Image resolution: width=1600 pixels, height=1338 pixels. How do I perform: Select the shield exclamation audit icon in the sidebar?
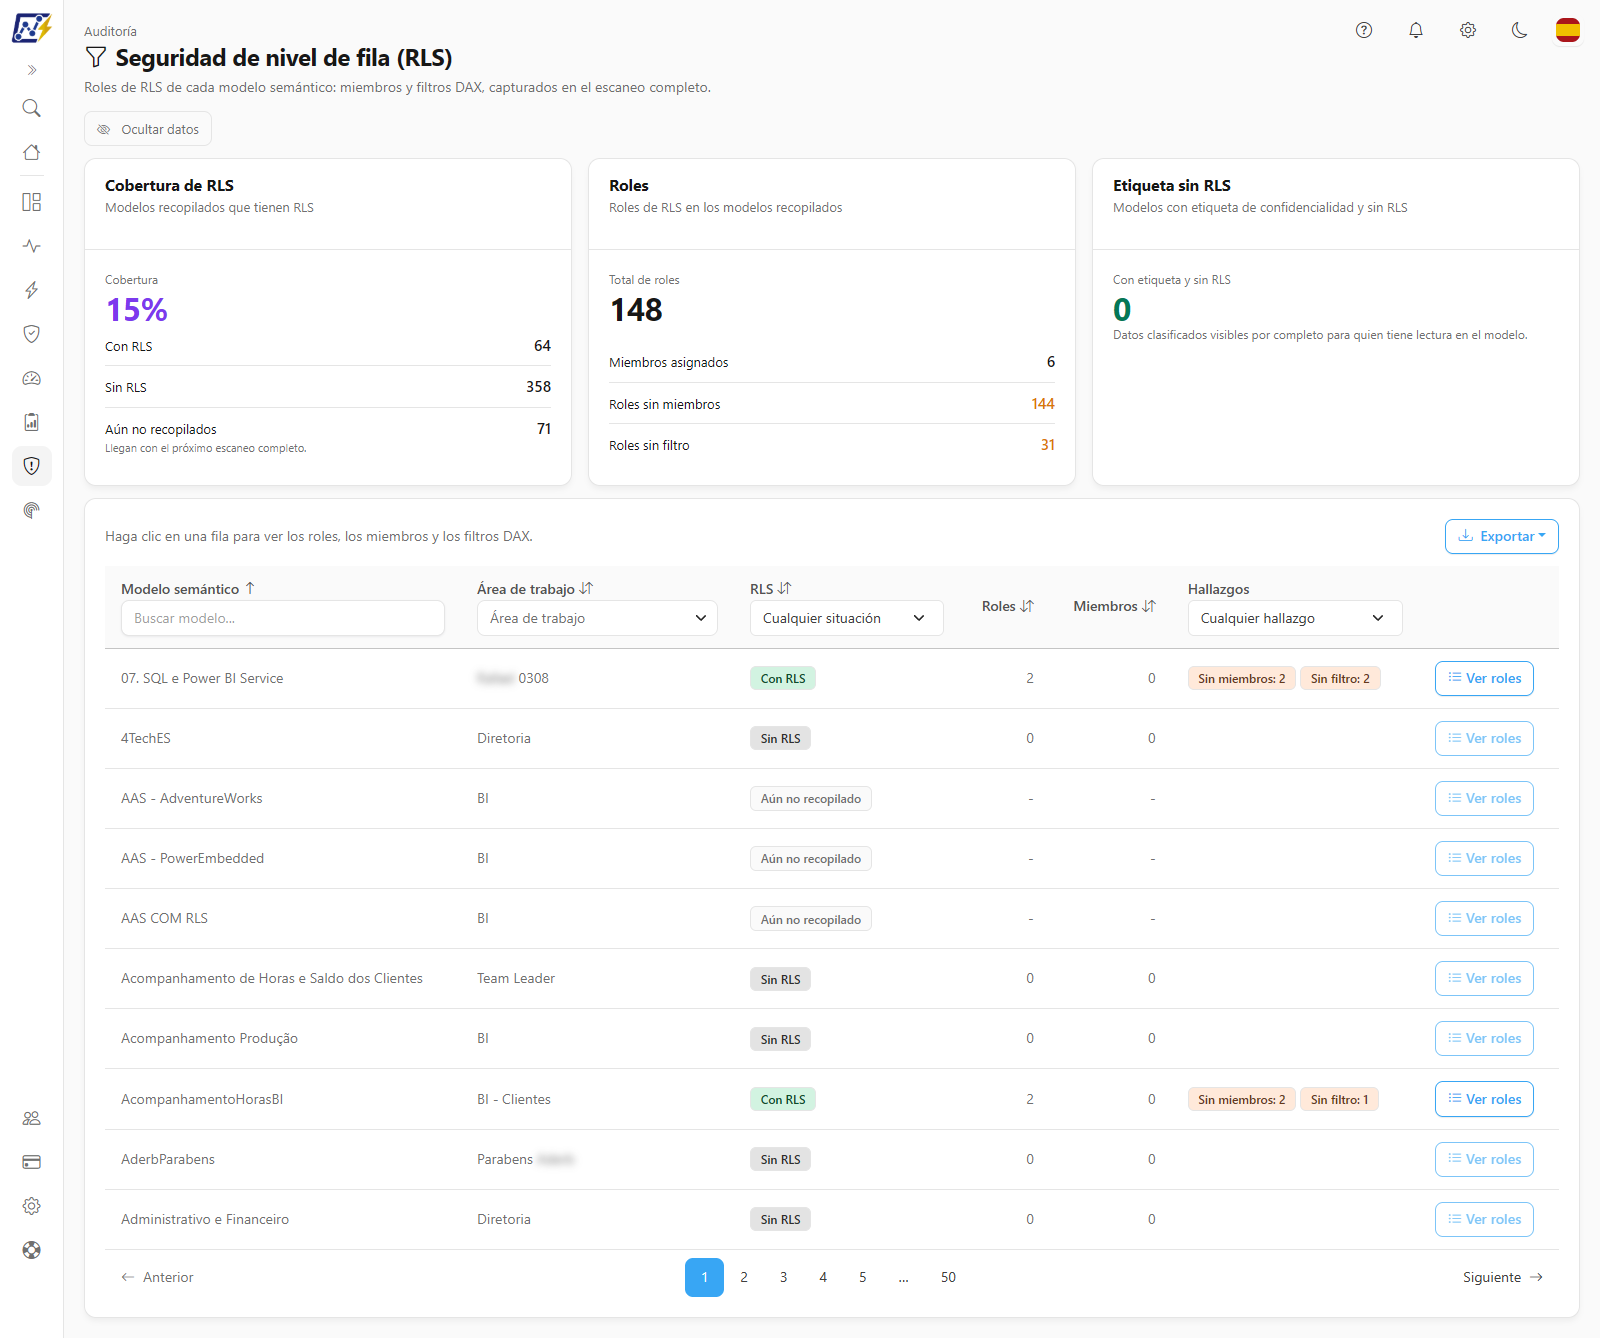(x=32, y=466)
